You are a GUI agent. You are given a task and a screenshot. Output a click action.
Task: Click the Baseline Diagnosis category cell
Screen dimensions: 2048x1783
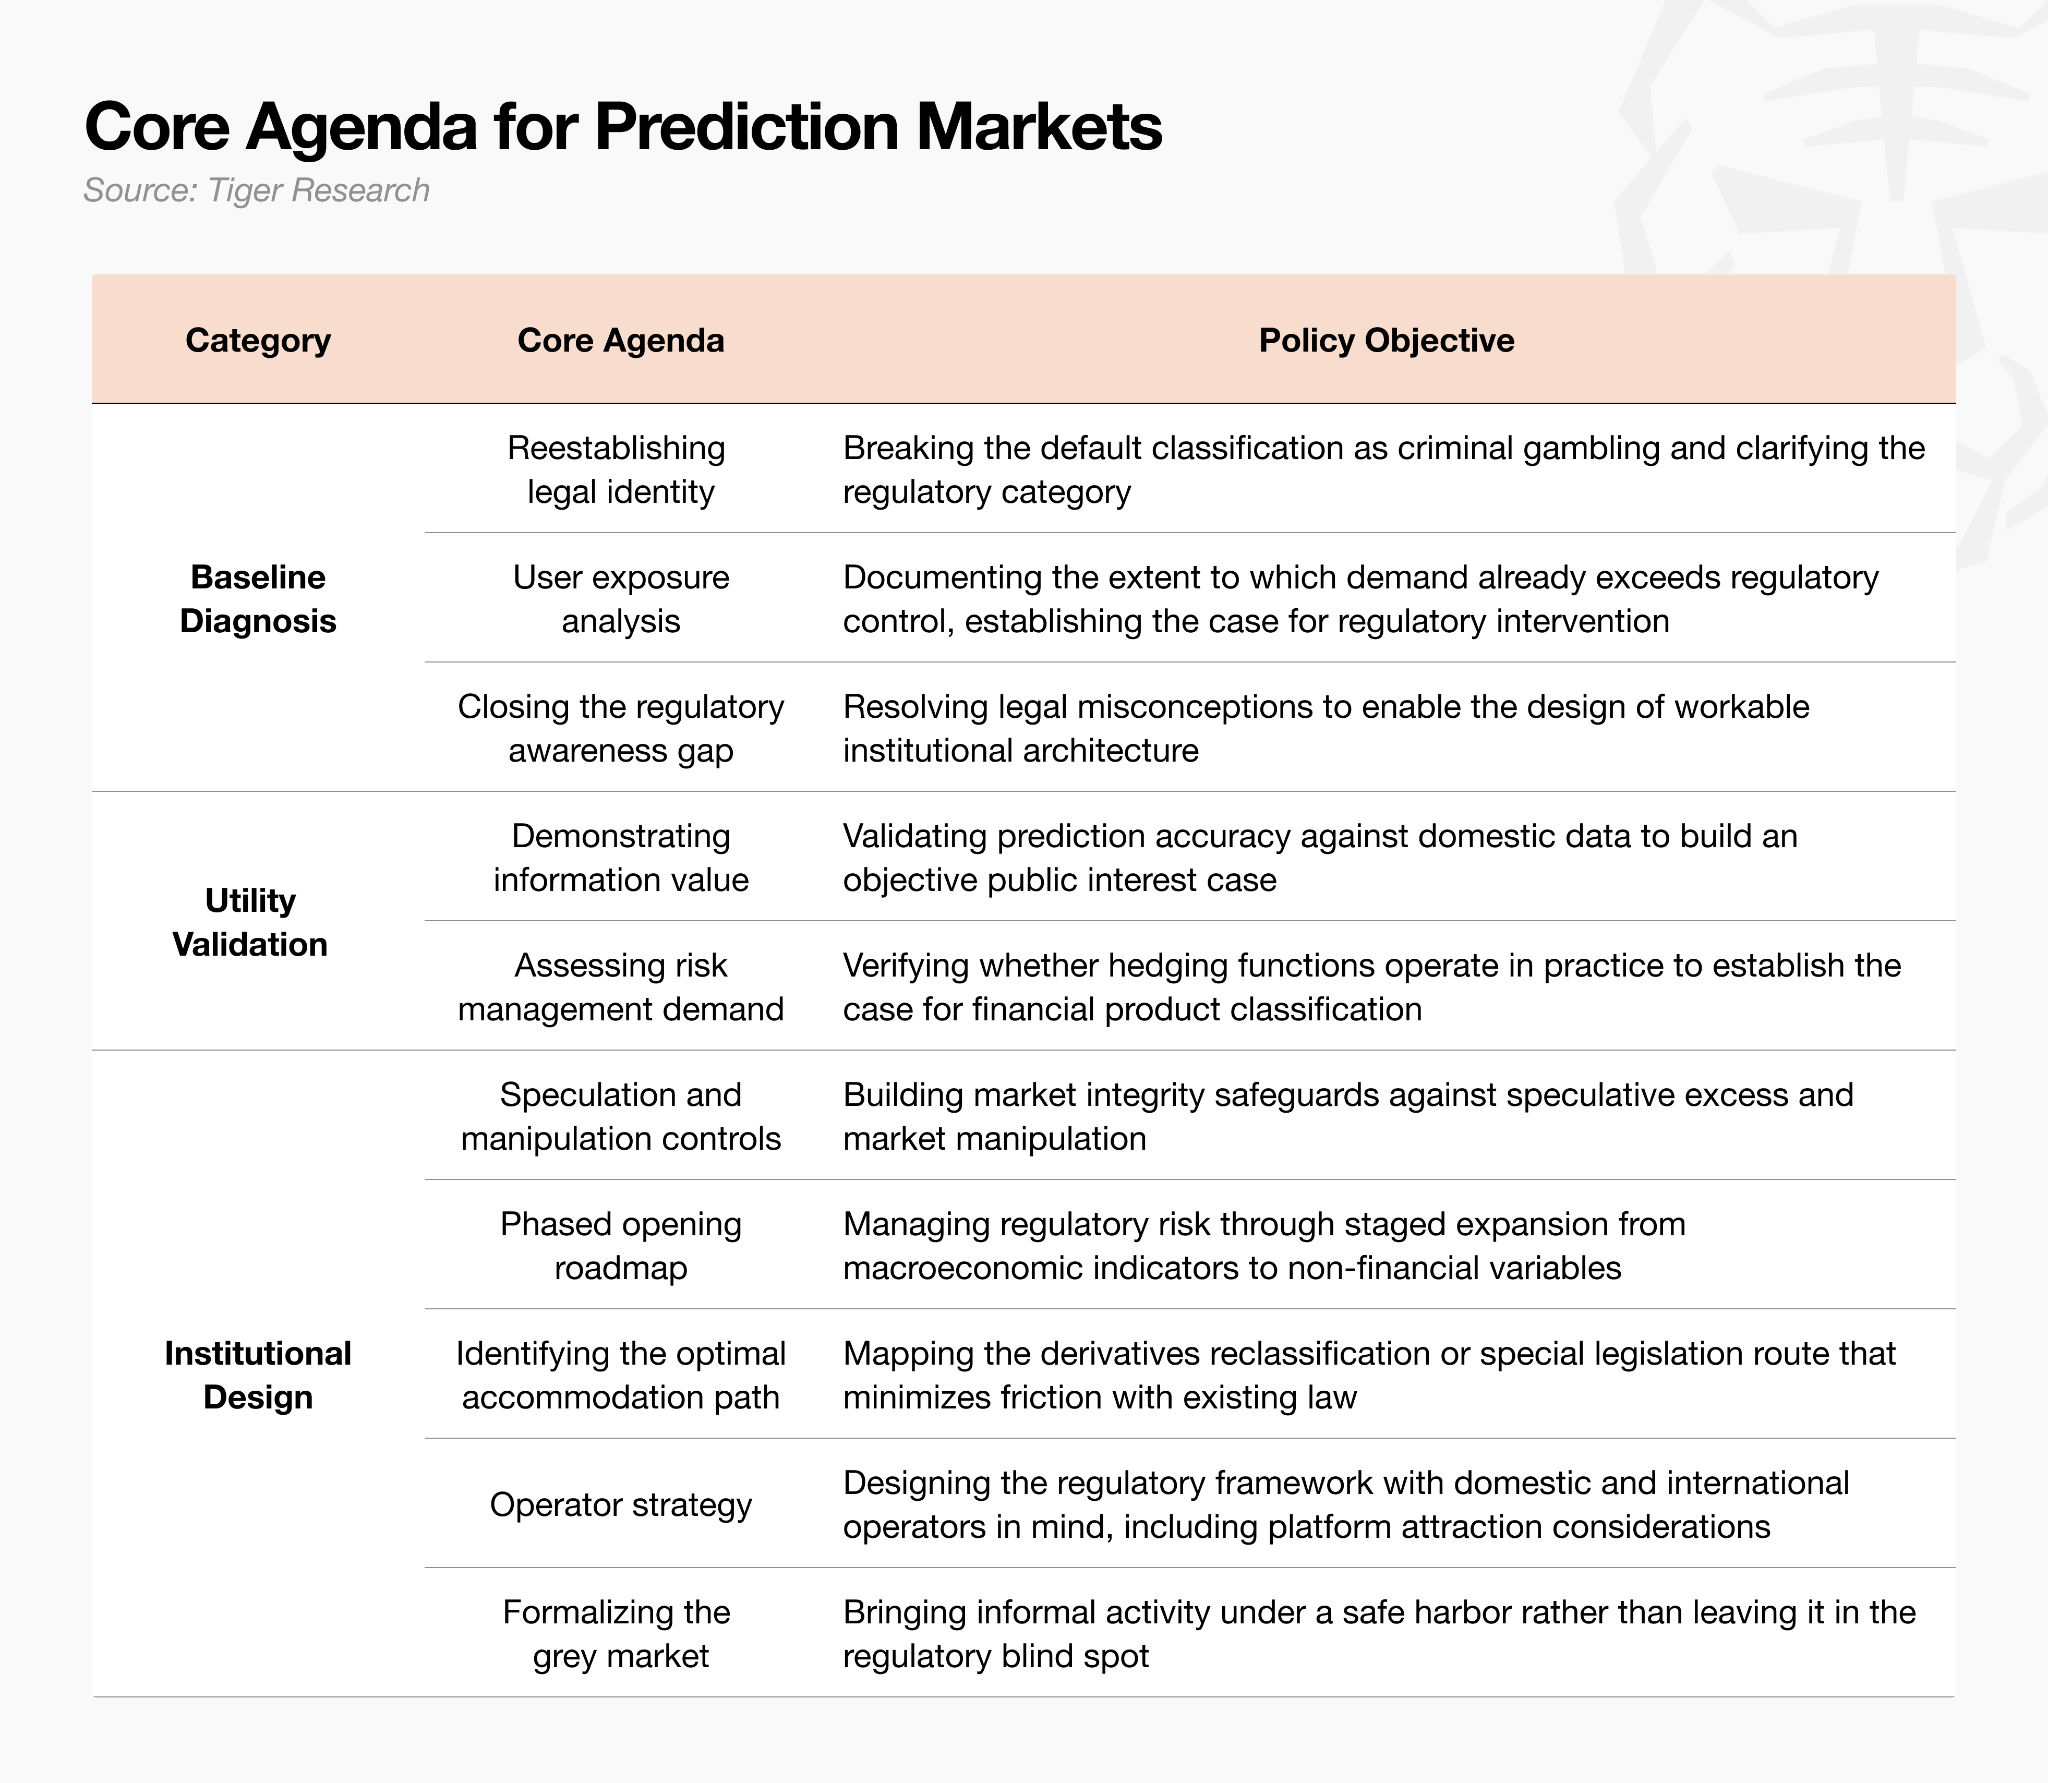tap(258, 598)
